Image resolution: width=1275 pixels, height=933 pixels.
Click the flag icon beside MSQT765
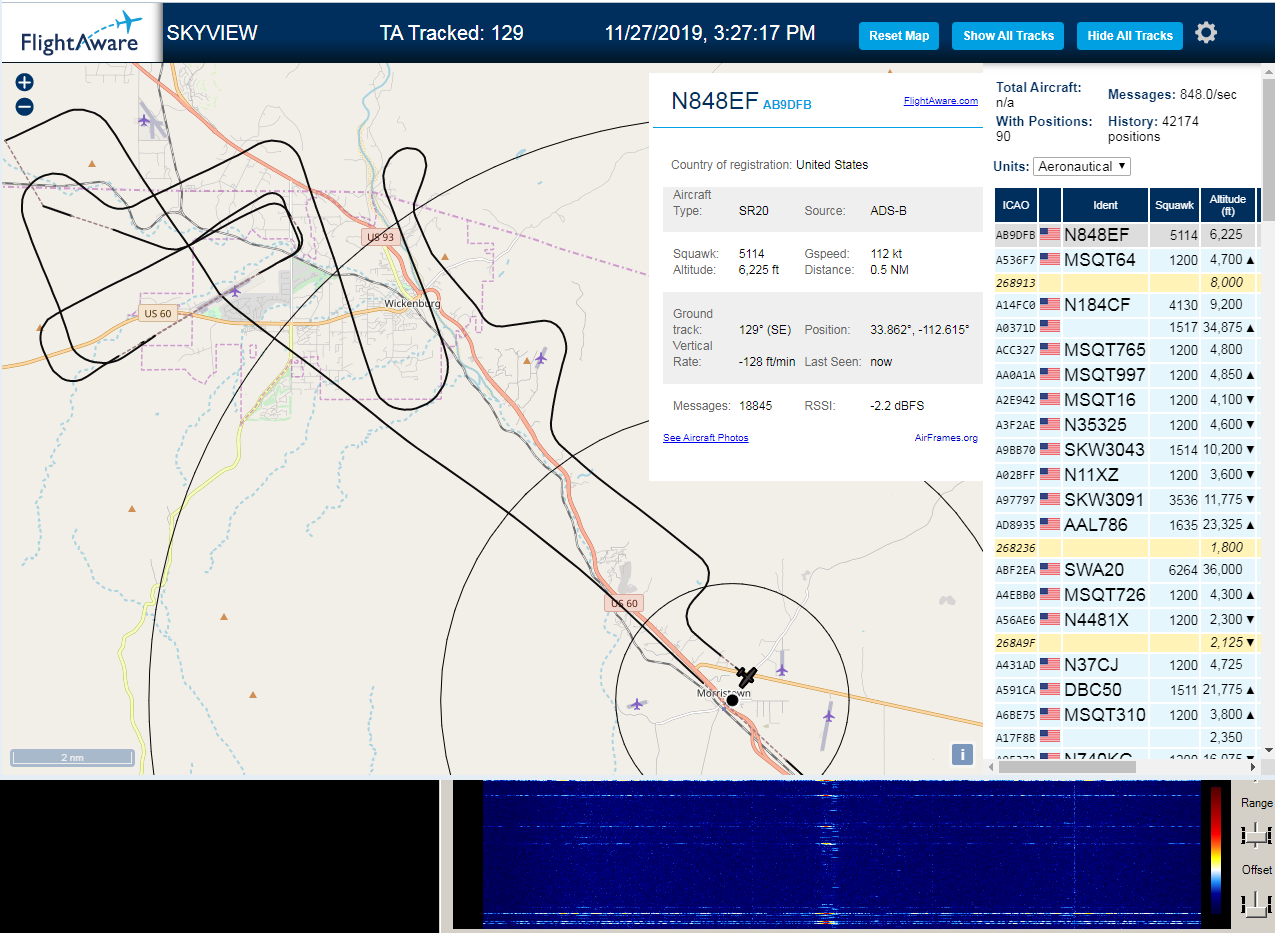tap(1050, 350)
